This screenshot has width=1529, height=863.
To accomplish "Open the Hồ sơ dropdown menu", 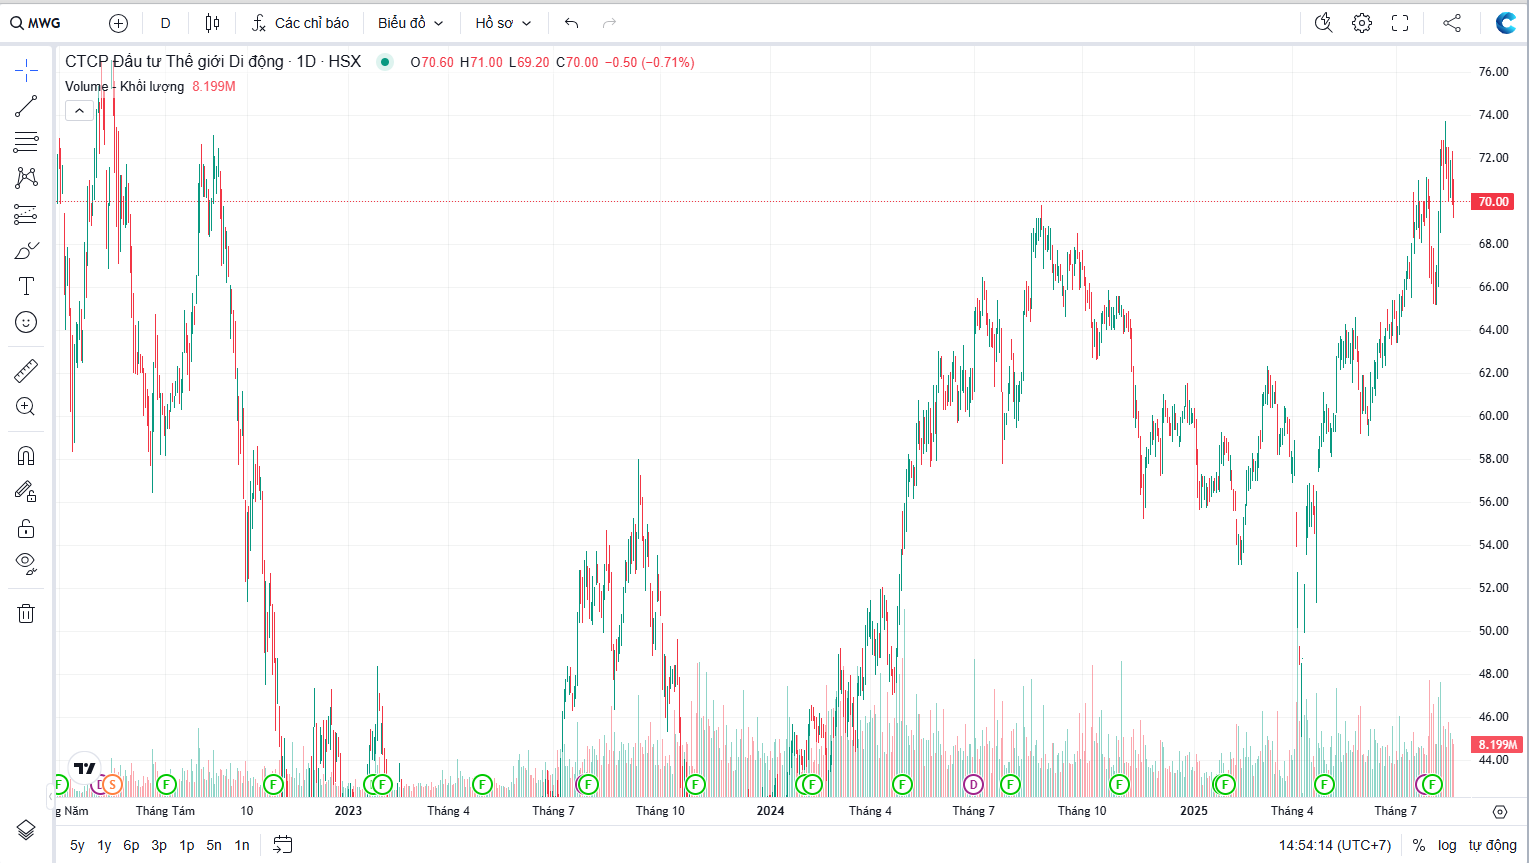I will 503,23.
